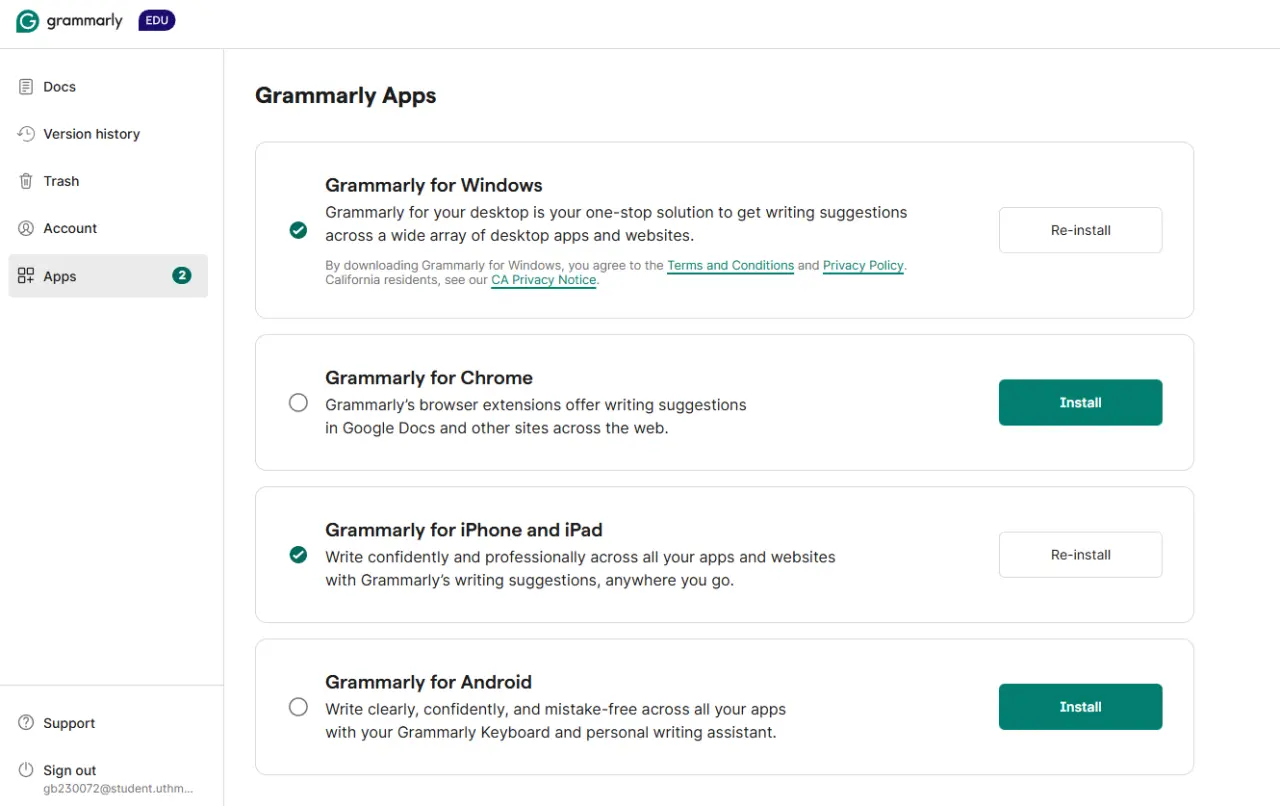
Task: Click the Account profile icon
Action: point(26,228)
